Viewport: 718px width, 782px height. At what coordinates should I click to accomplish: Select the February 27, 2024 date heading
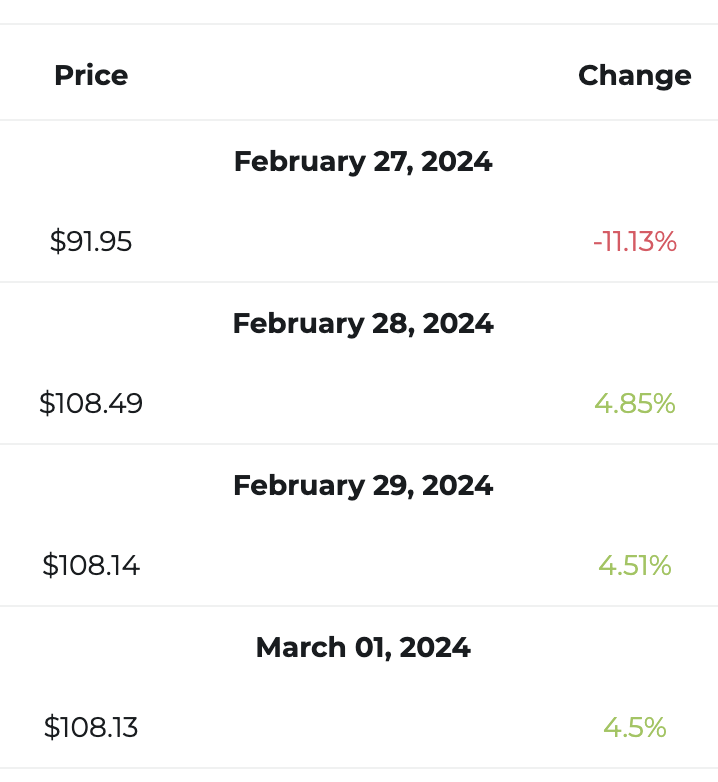tap(363, 162)
